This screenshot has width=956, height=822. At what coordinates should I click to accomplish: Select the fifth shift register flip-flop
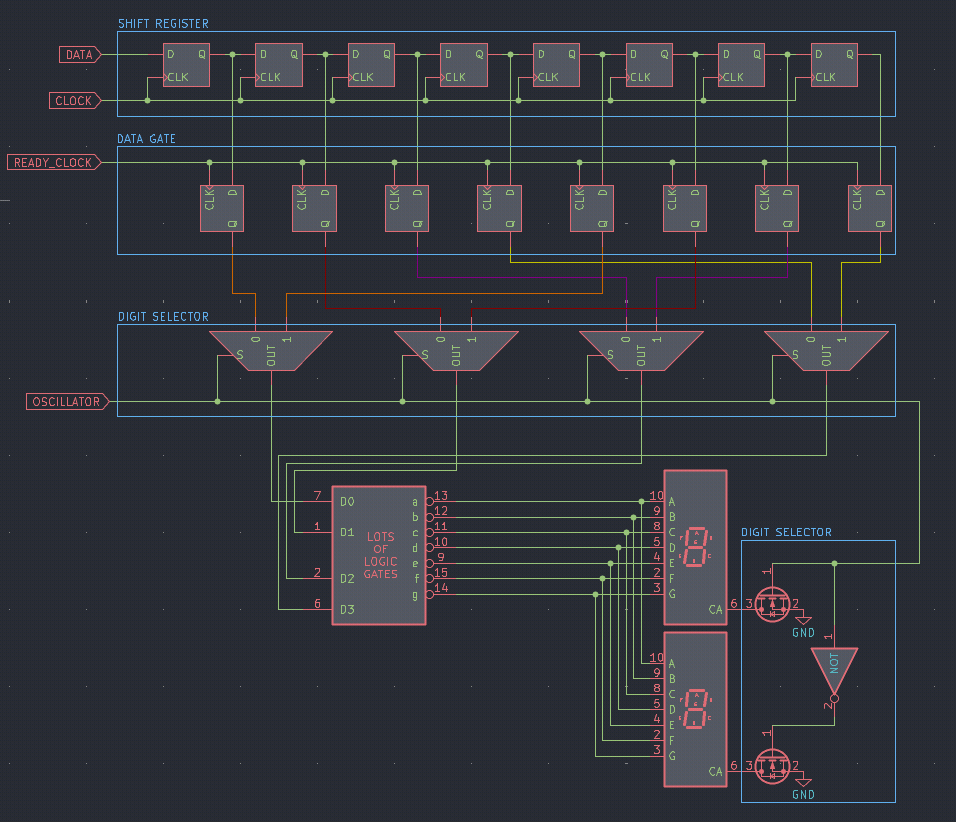coord(556,65)
